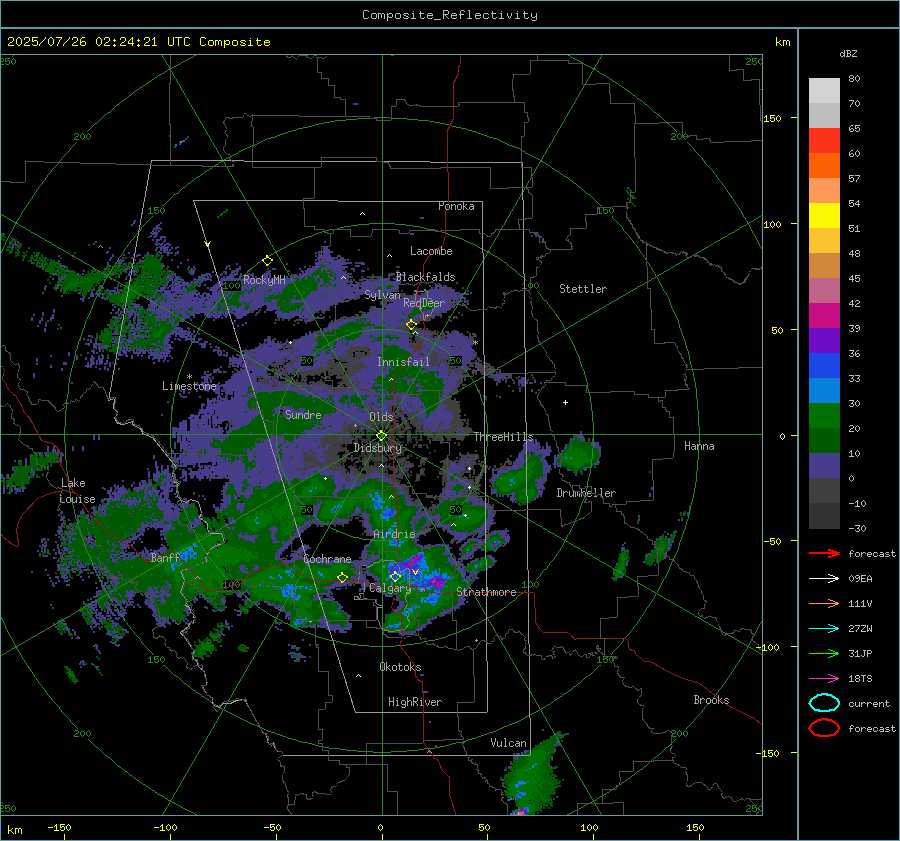Click the red forecast arrow in legend
900x841 pixels.
click(x=824, y=553)
